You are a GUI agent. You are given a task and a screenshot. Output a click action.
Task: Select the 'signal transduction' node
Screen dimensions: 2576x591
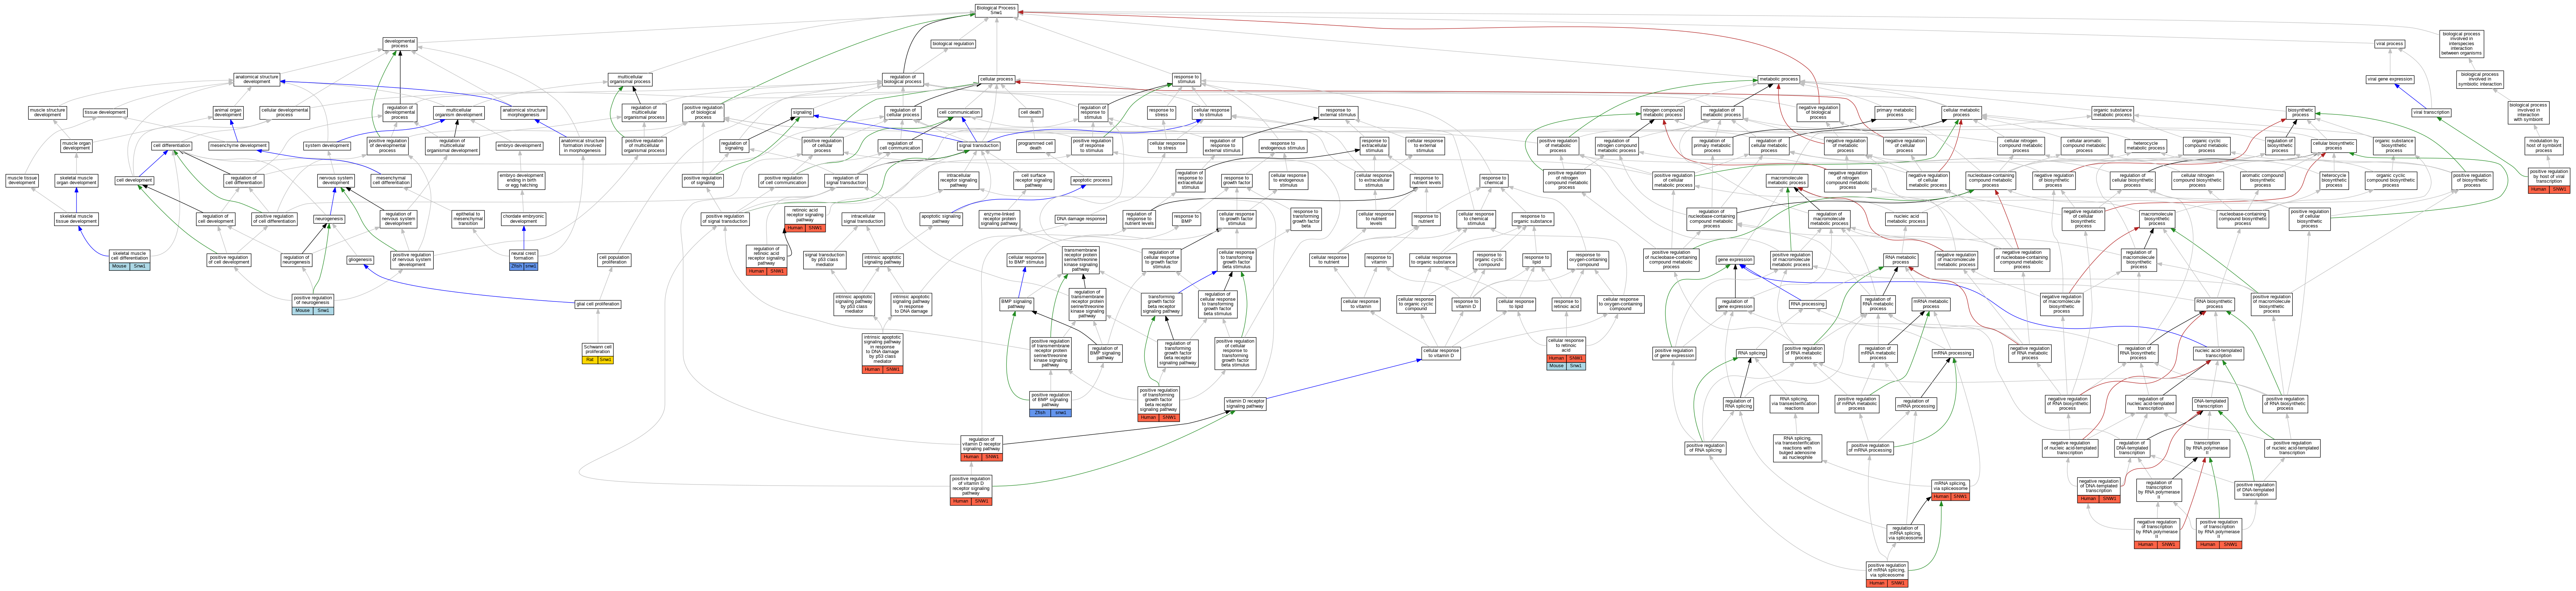click(979, 146)
